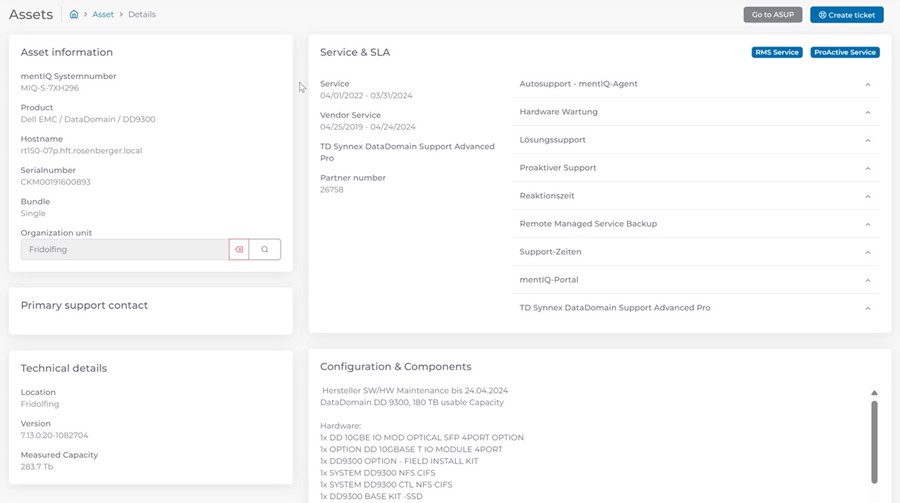Click the Configuration & Components scrollbar

tap(874, 440)
